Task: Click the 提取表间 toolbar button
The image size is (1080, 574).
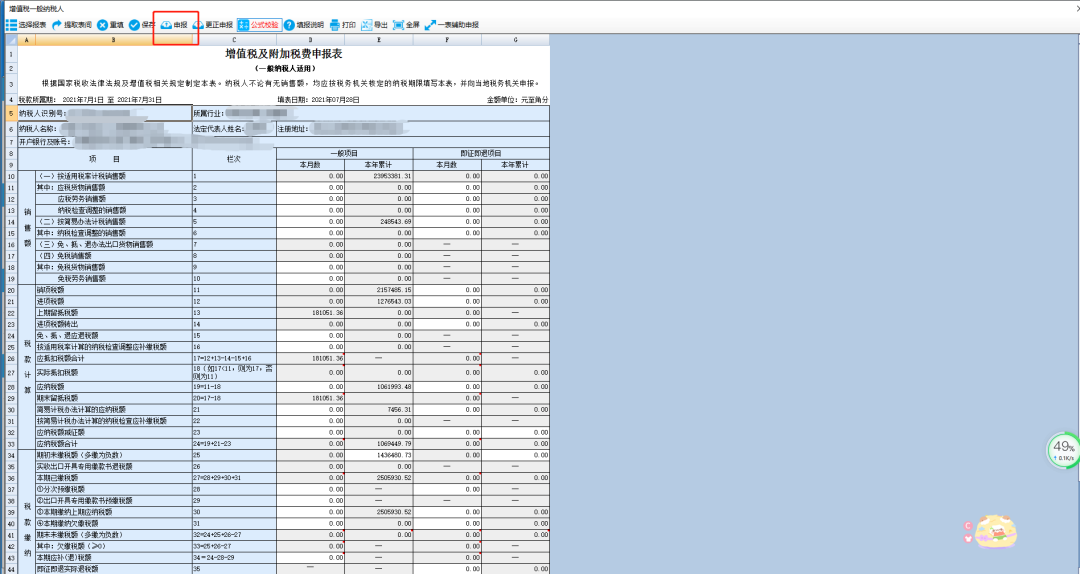Action: click(x=72, y=25)
